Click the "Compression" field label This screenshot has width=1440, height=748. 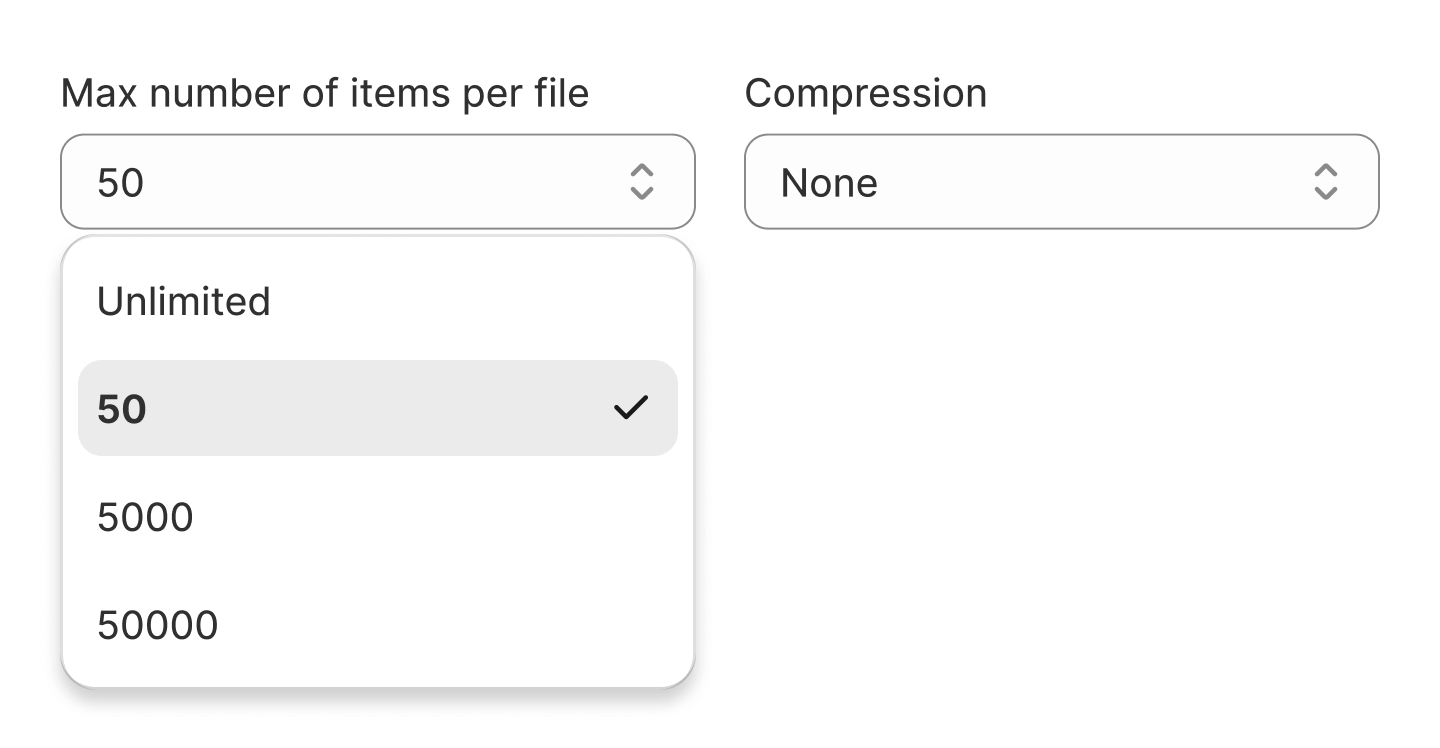865,94
